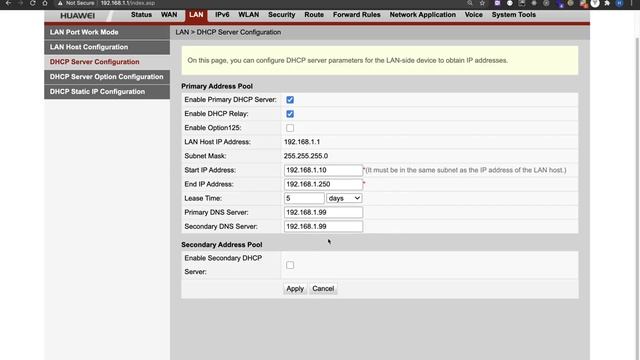Uncheck Enable DHCP Relay checkbox
The width and height of the screenshot is (640, 360).
[x=290, y=114]
